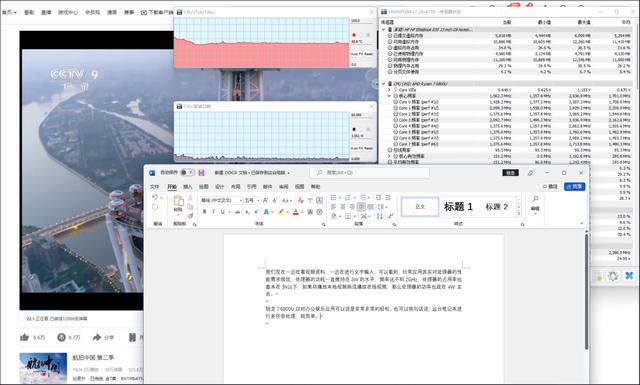
Task: Toggle the AutoSave switch in Word
Action: (x=187, y=173)
